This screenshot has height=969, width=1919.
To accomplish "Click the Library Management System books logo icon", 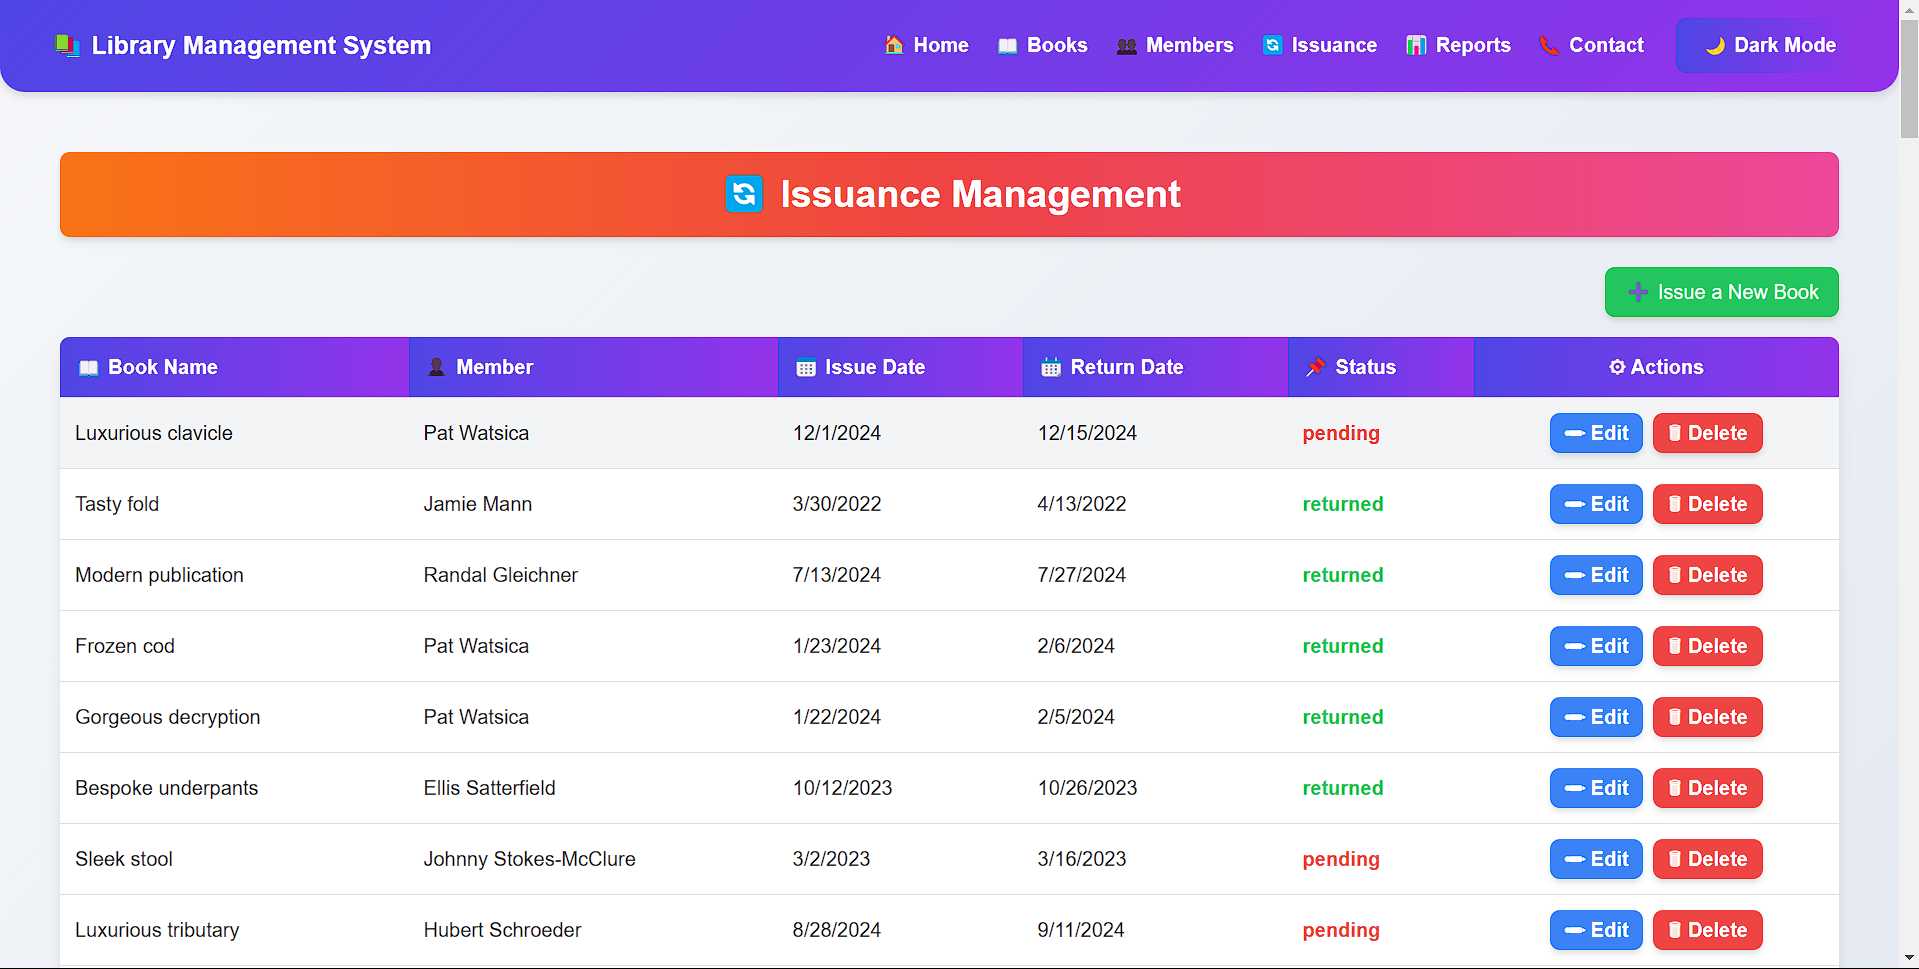I will (67, 46).
